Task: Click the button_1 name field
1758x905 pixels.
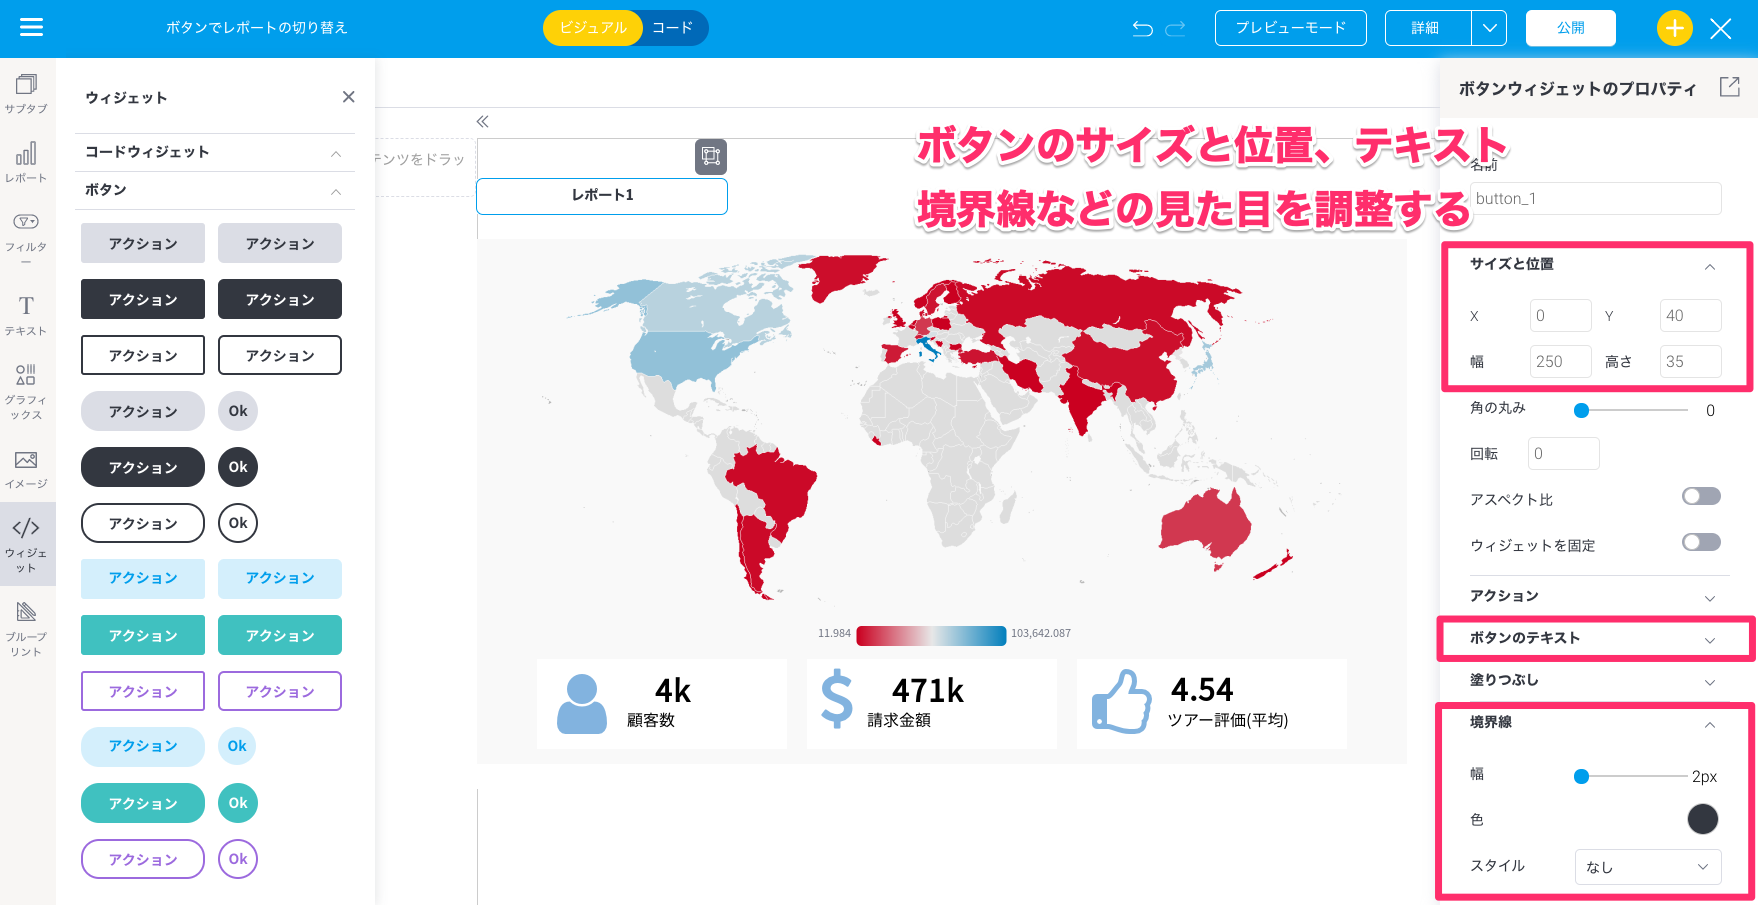Action: (x=1595, y=199)
